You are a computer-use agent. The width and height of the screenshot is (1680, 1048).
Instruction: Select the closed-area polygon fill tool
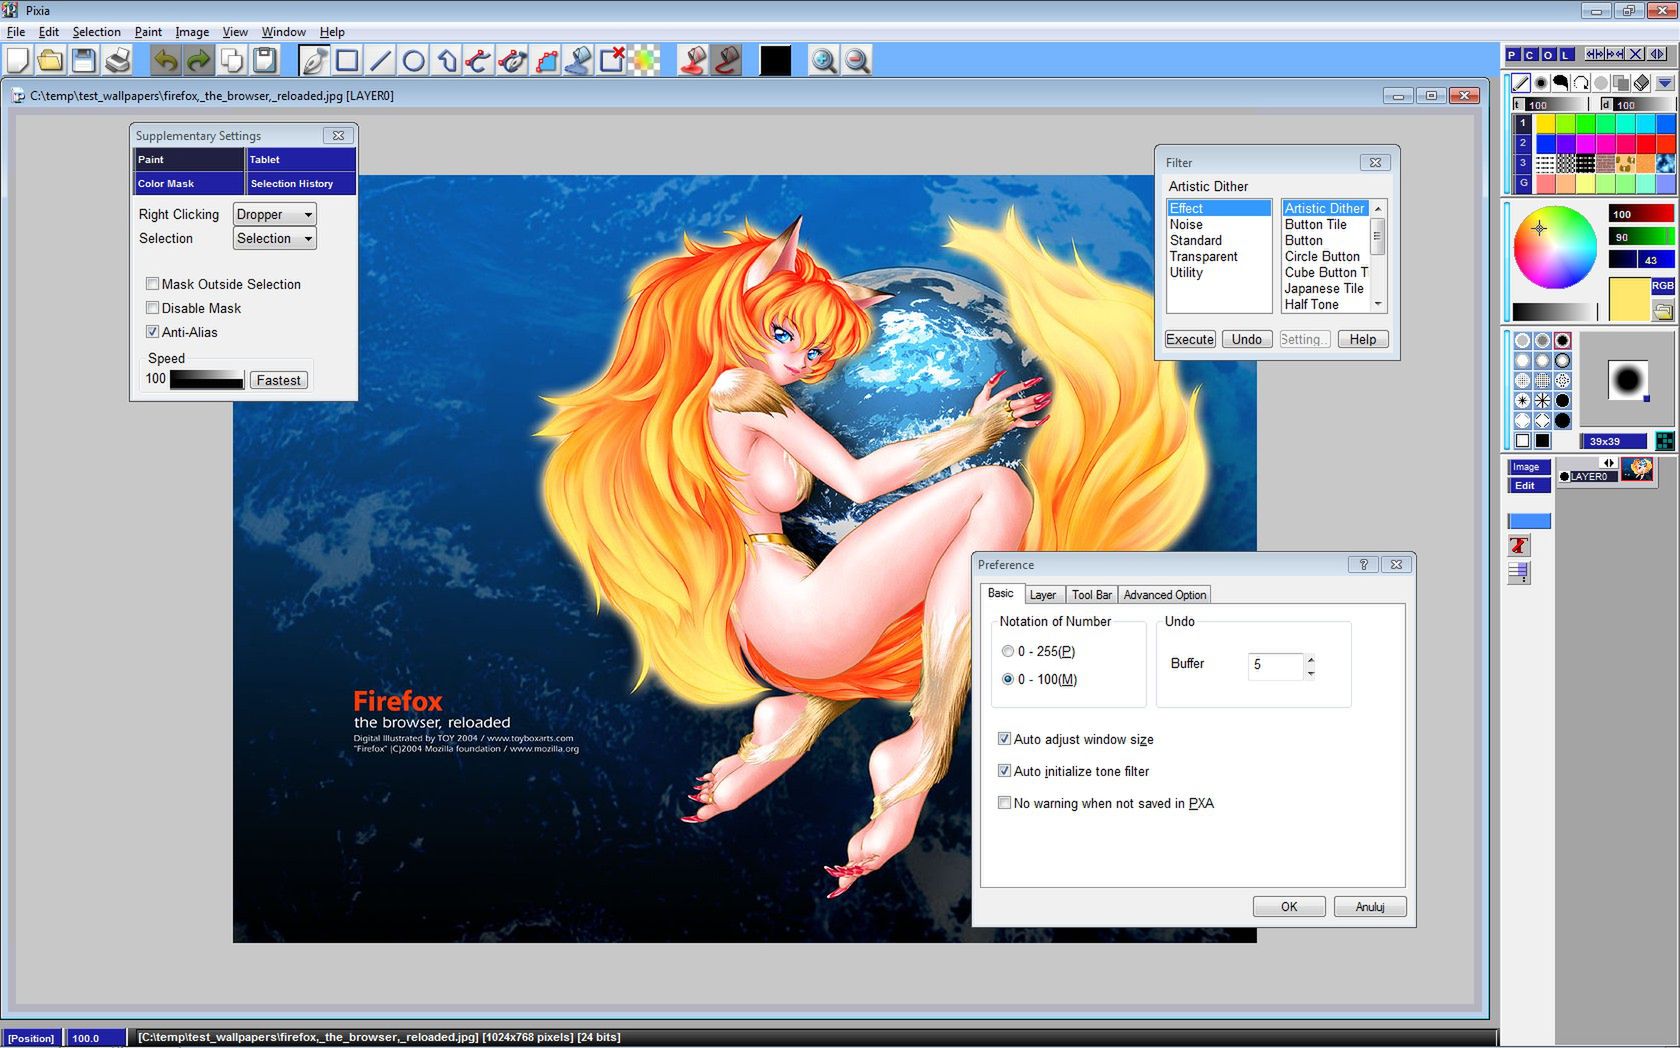(546, 61)
